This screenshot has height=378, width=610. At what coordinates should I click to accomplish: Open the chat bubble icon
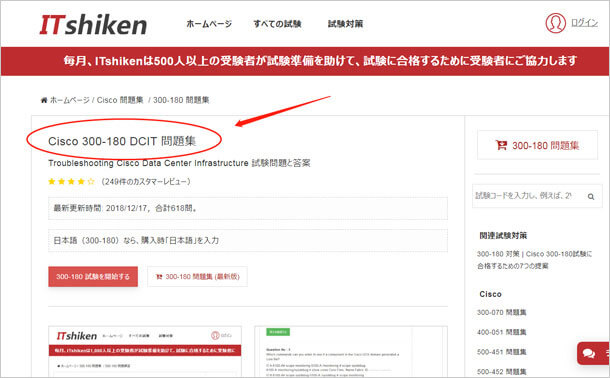pyautogui.click(x=589, y=354)
